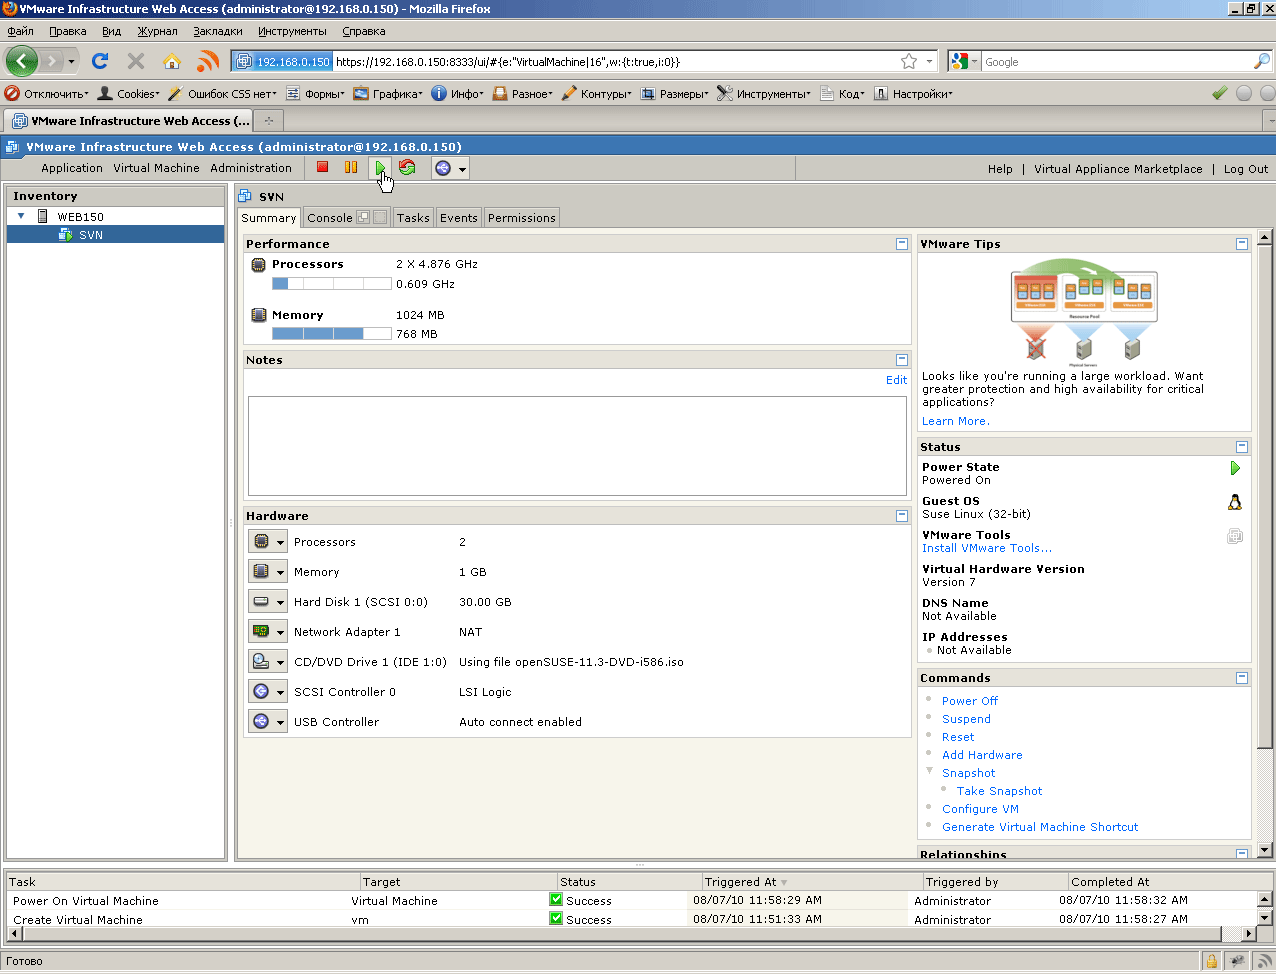The height and width of the screenshot is (974, 1276).
Task: Open the Virtual Machine menu
Action: [x=156, y=168]
